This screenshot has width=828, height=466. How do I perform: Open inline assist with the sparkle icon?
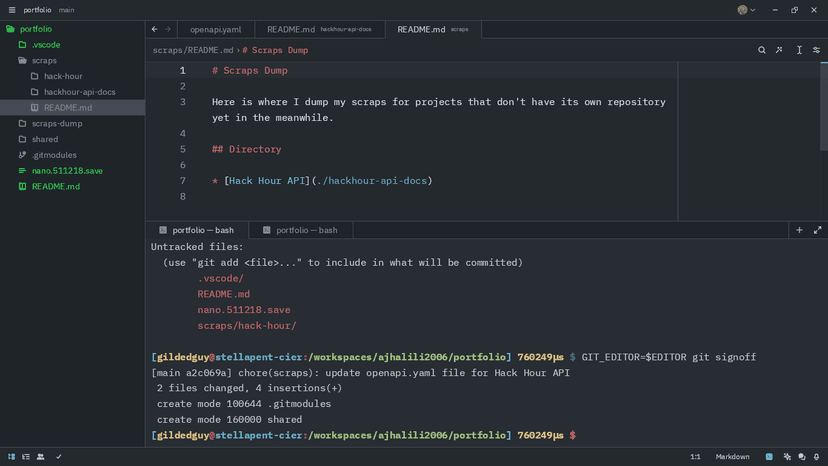click(x=779, y=50)
